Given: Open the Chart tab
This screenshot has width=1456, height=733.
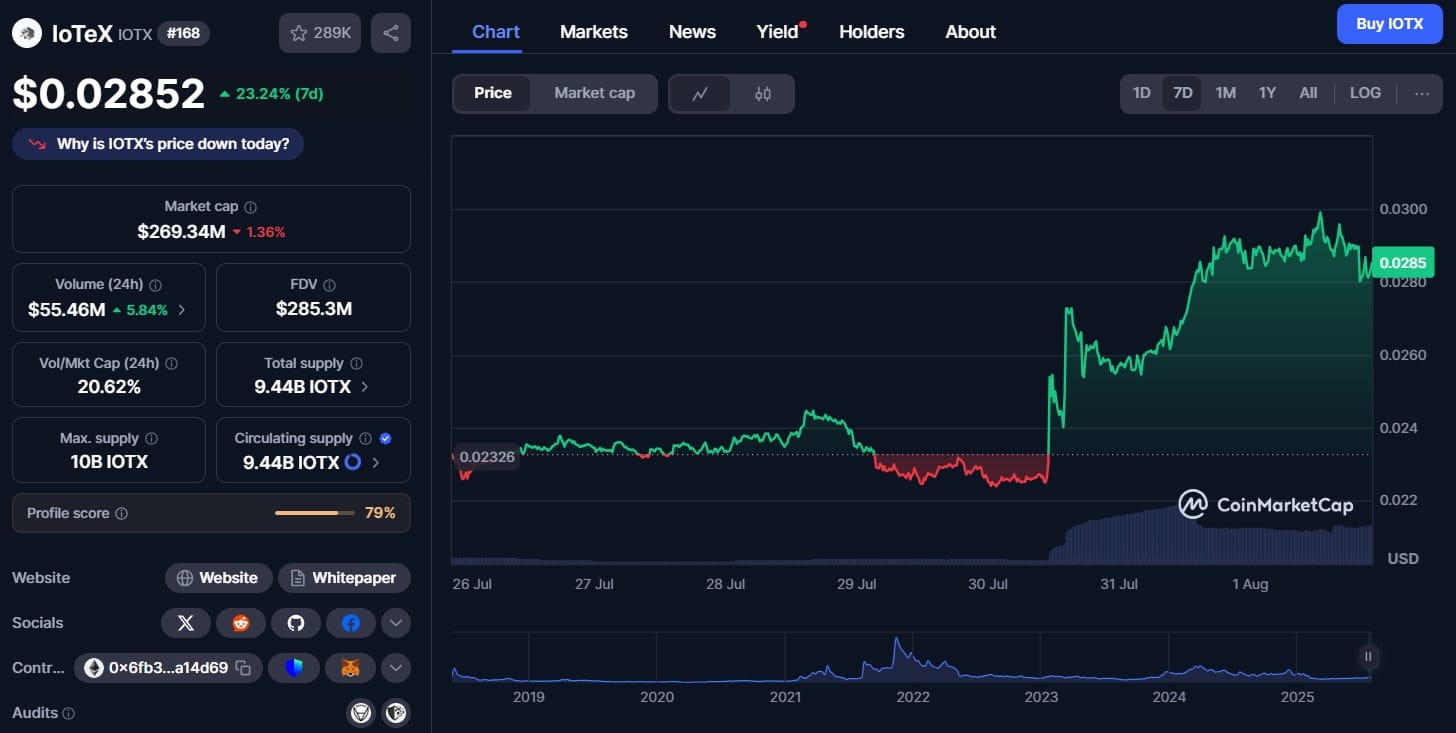Looking at the screenshot, I should click(496, 31).
